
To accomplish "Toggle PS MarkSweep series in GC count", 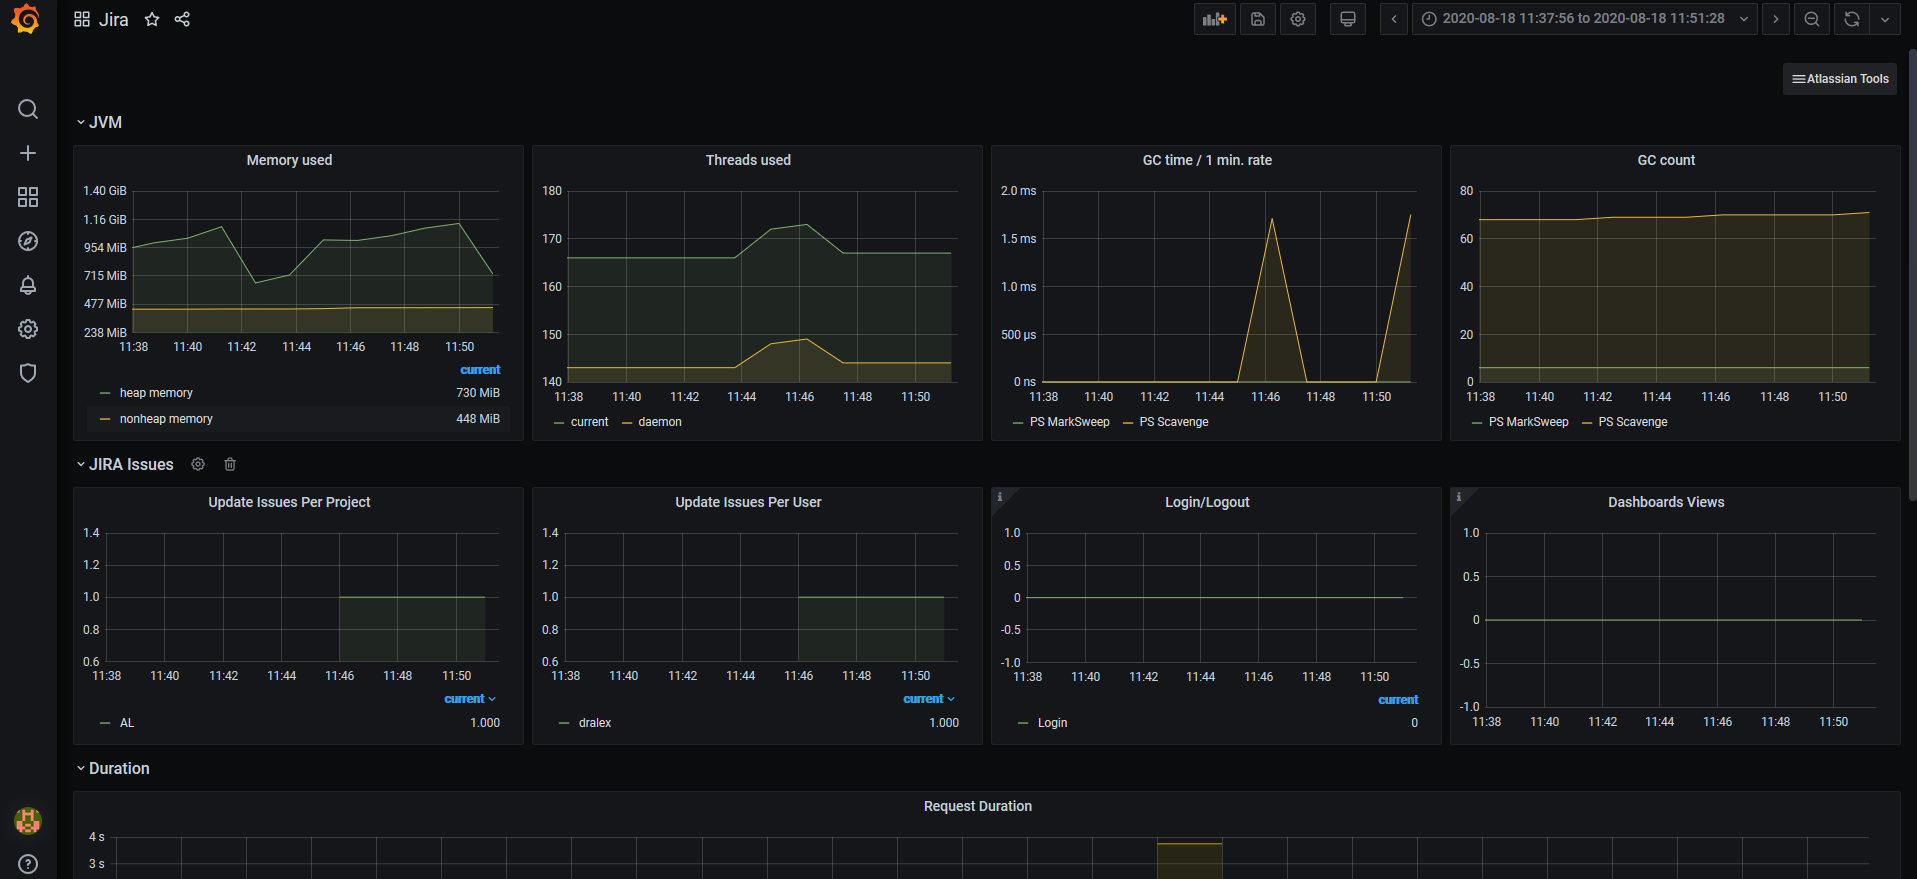I will 1528,422.
